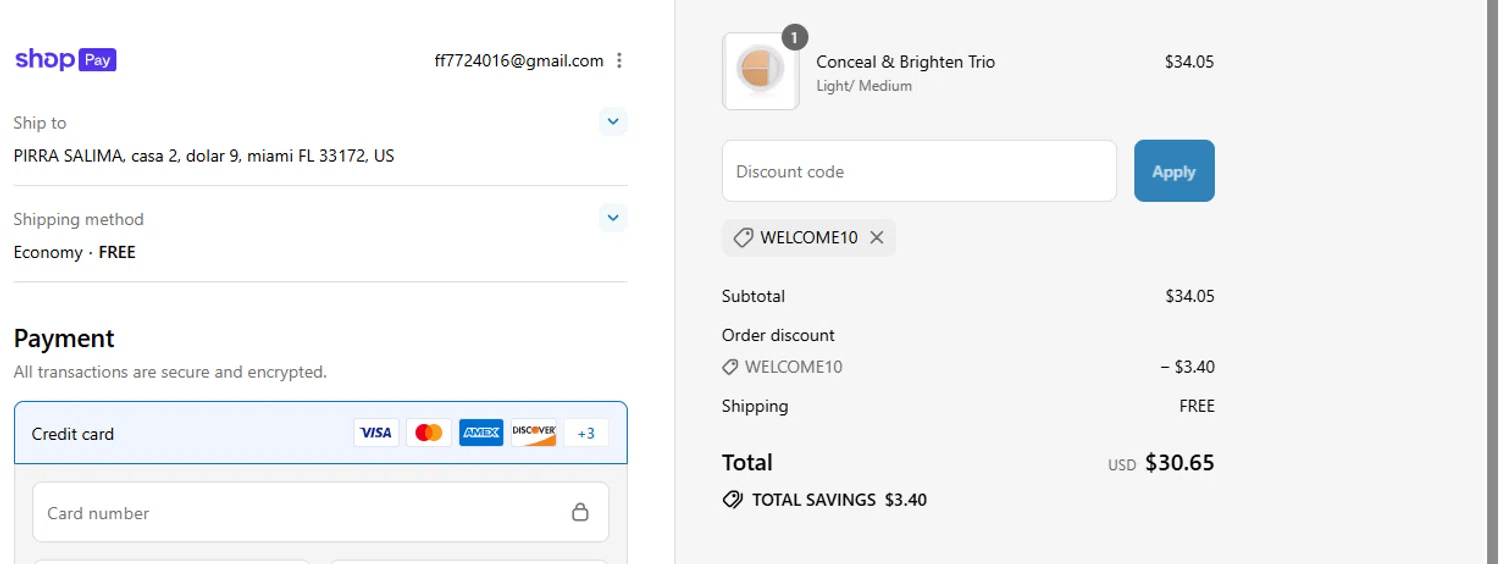Click the Economy · FREE shipping text
1500x564 pixels.
click(x=75, y=252)
